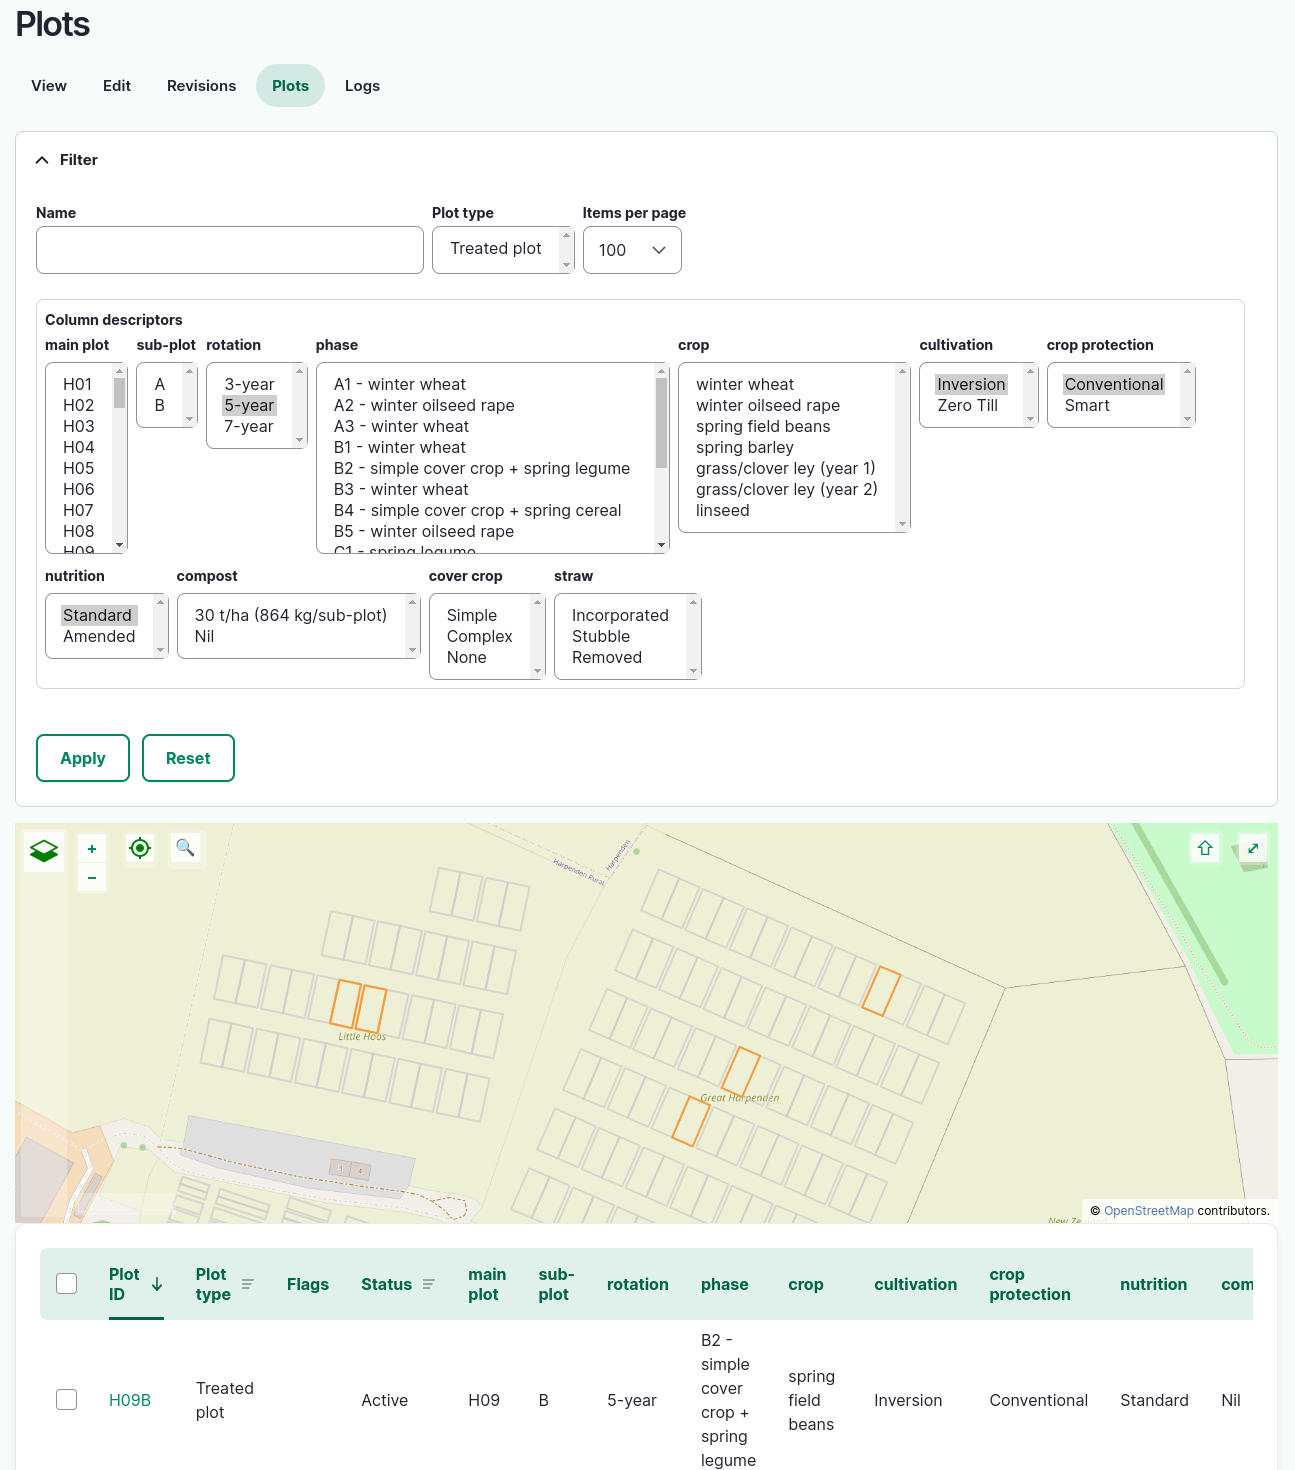Image resolution: width=1295 pixels, height=1470 pixels.
Task: Open the OpenStreetMap attribution link
Action: click(x=1148, y=1210)
